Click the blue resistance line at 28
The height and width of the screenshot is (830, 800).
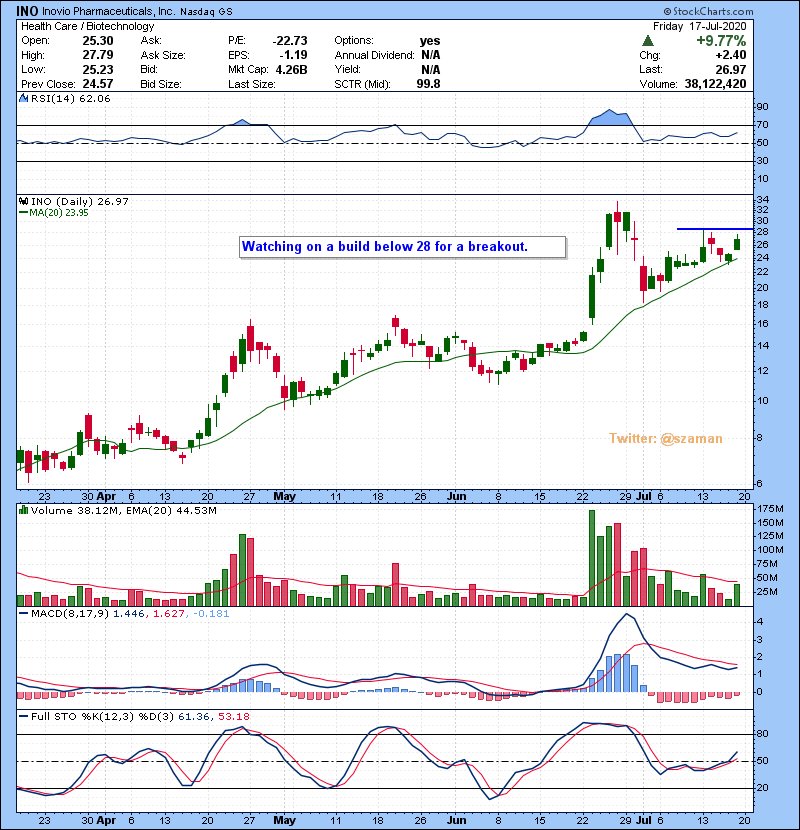pyautogui.click(x=715, y=229)
